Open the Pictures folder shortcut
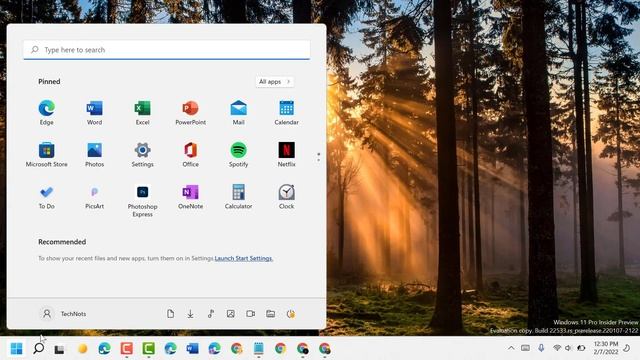Screen dimensions: 640x360 click(x=231, y=313)
